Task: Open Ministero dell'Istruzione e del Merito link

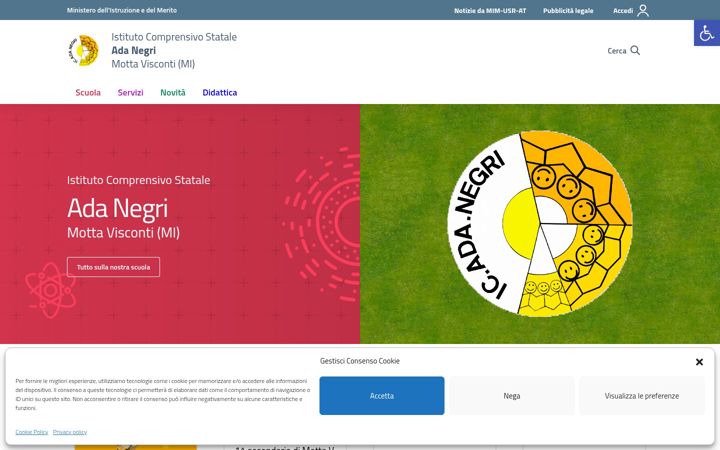Action: coord(122,10)
